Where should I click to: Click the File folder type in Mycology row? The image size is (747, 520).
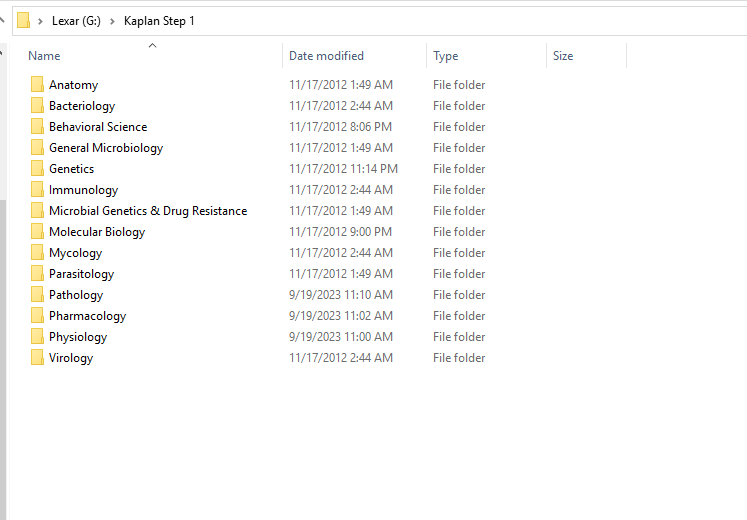coord(459,252)
